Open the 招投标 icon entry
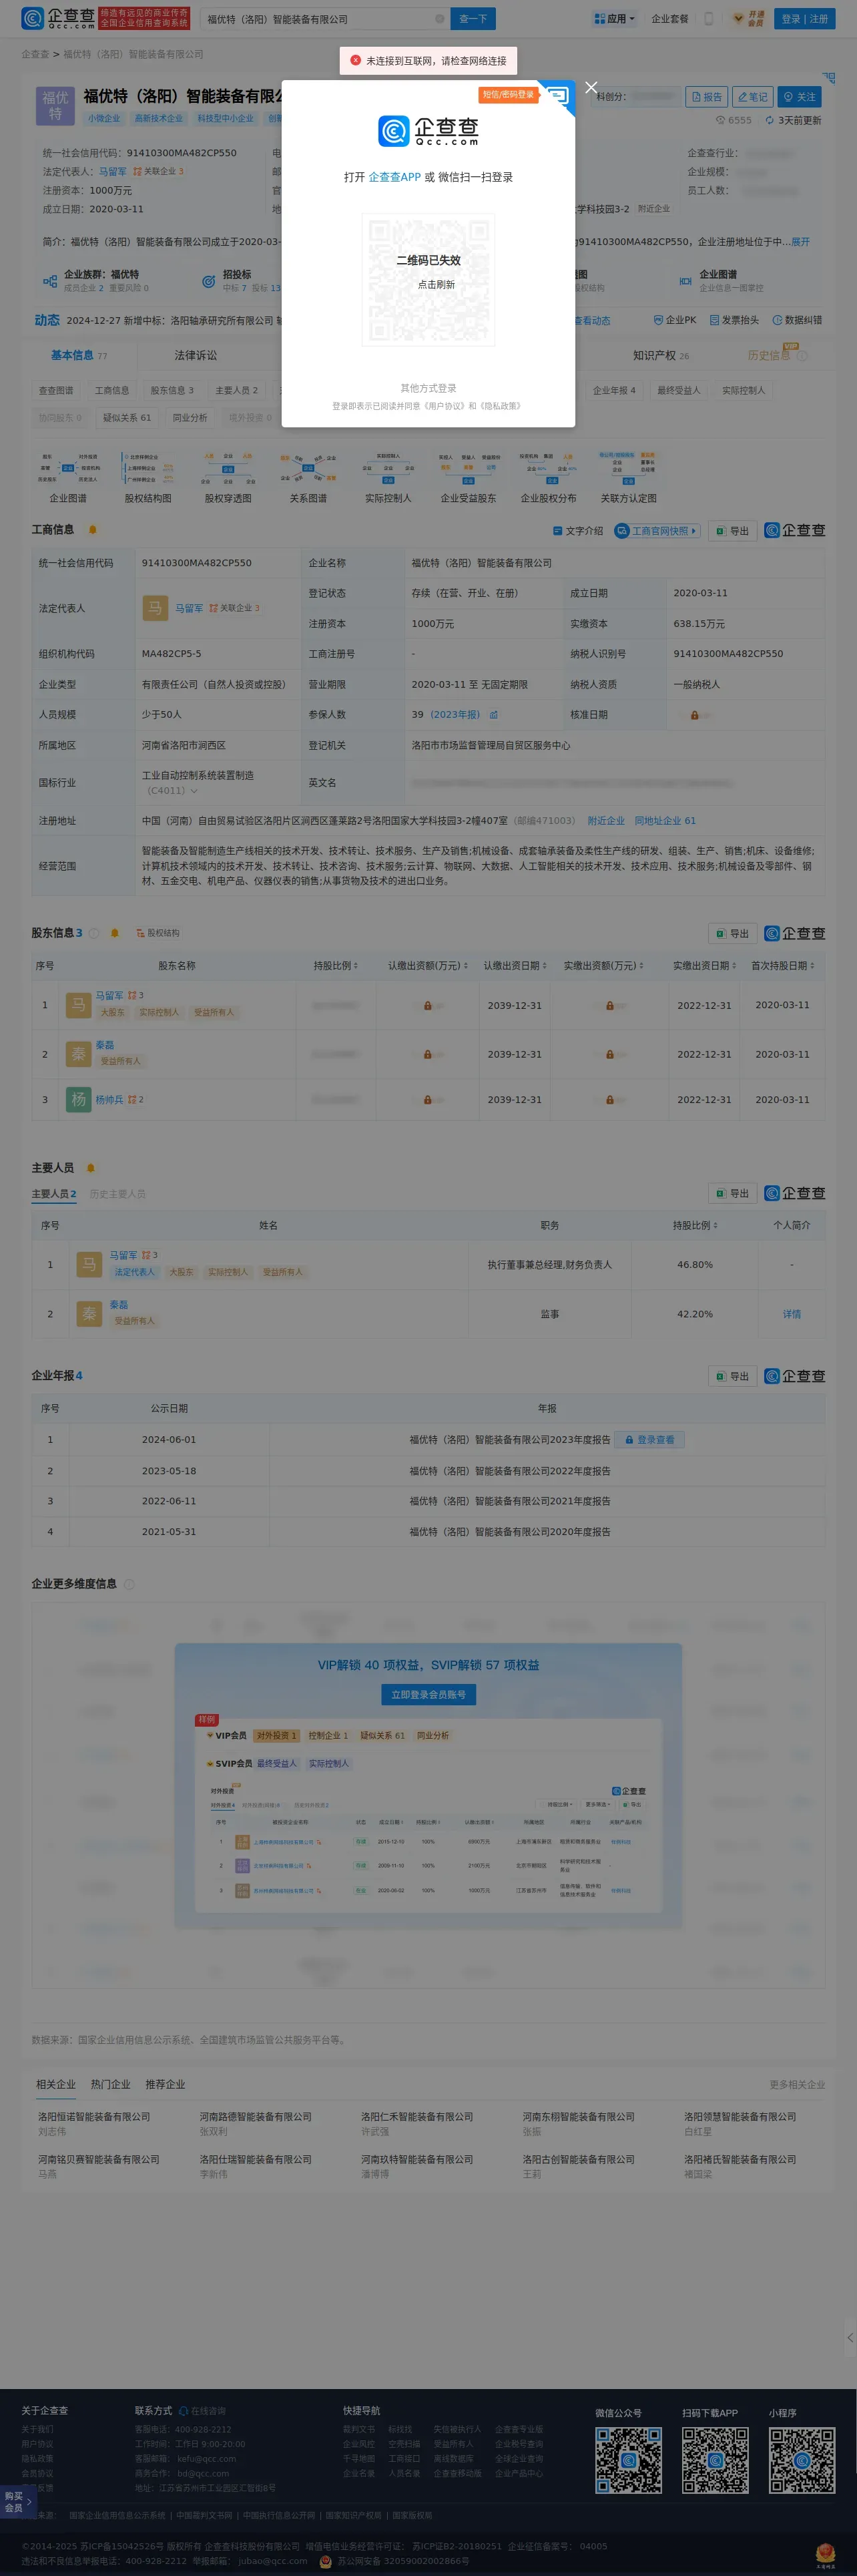 pos(208,281)
